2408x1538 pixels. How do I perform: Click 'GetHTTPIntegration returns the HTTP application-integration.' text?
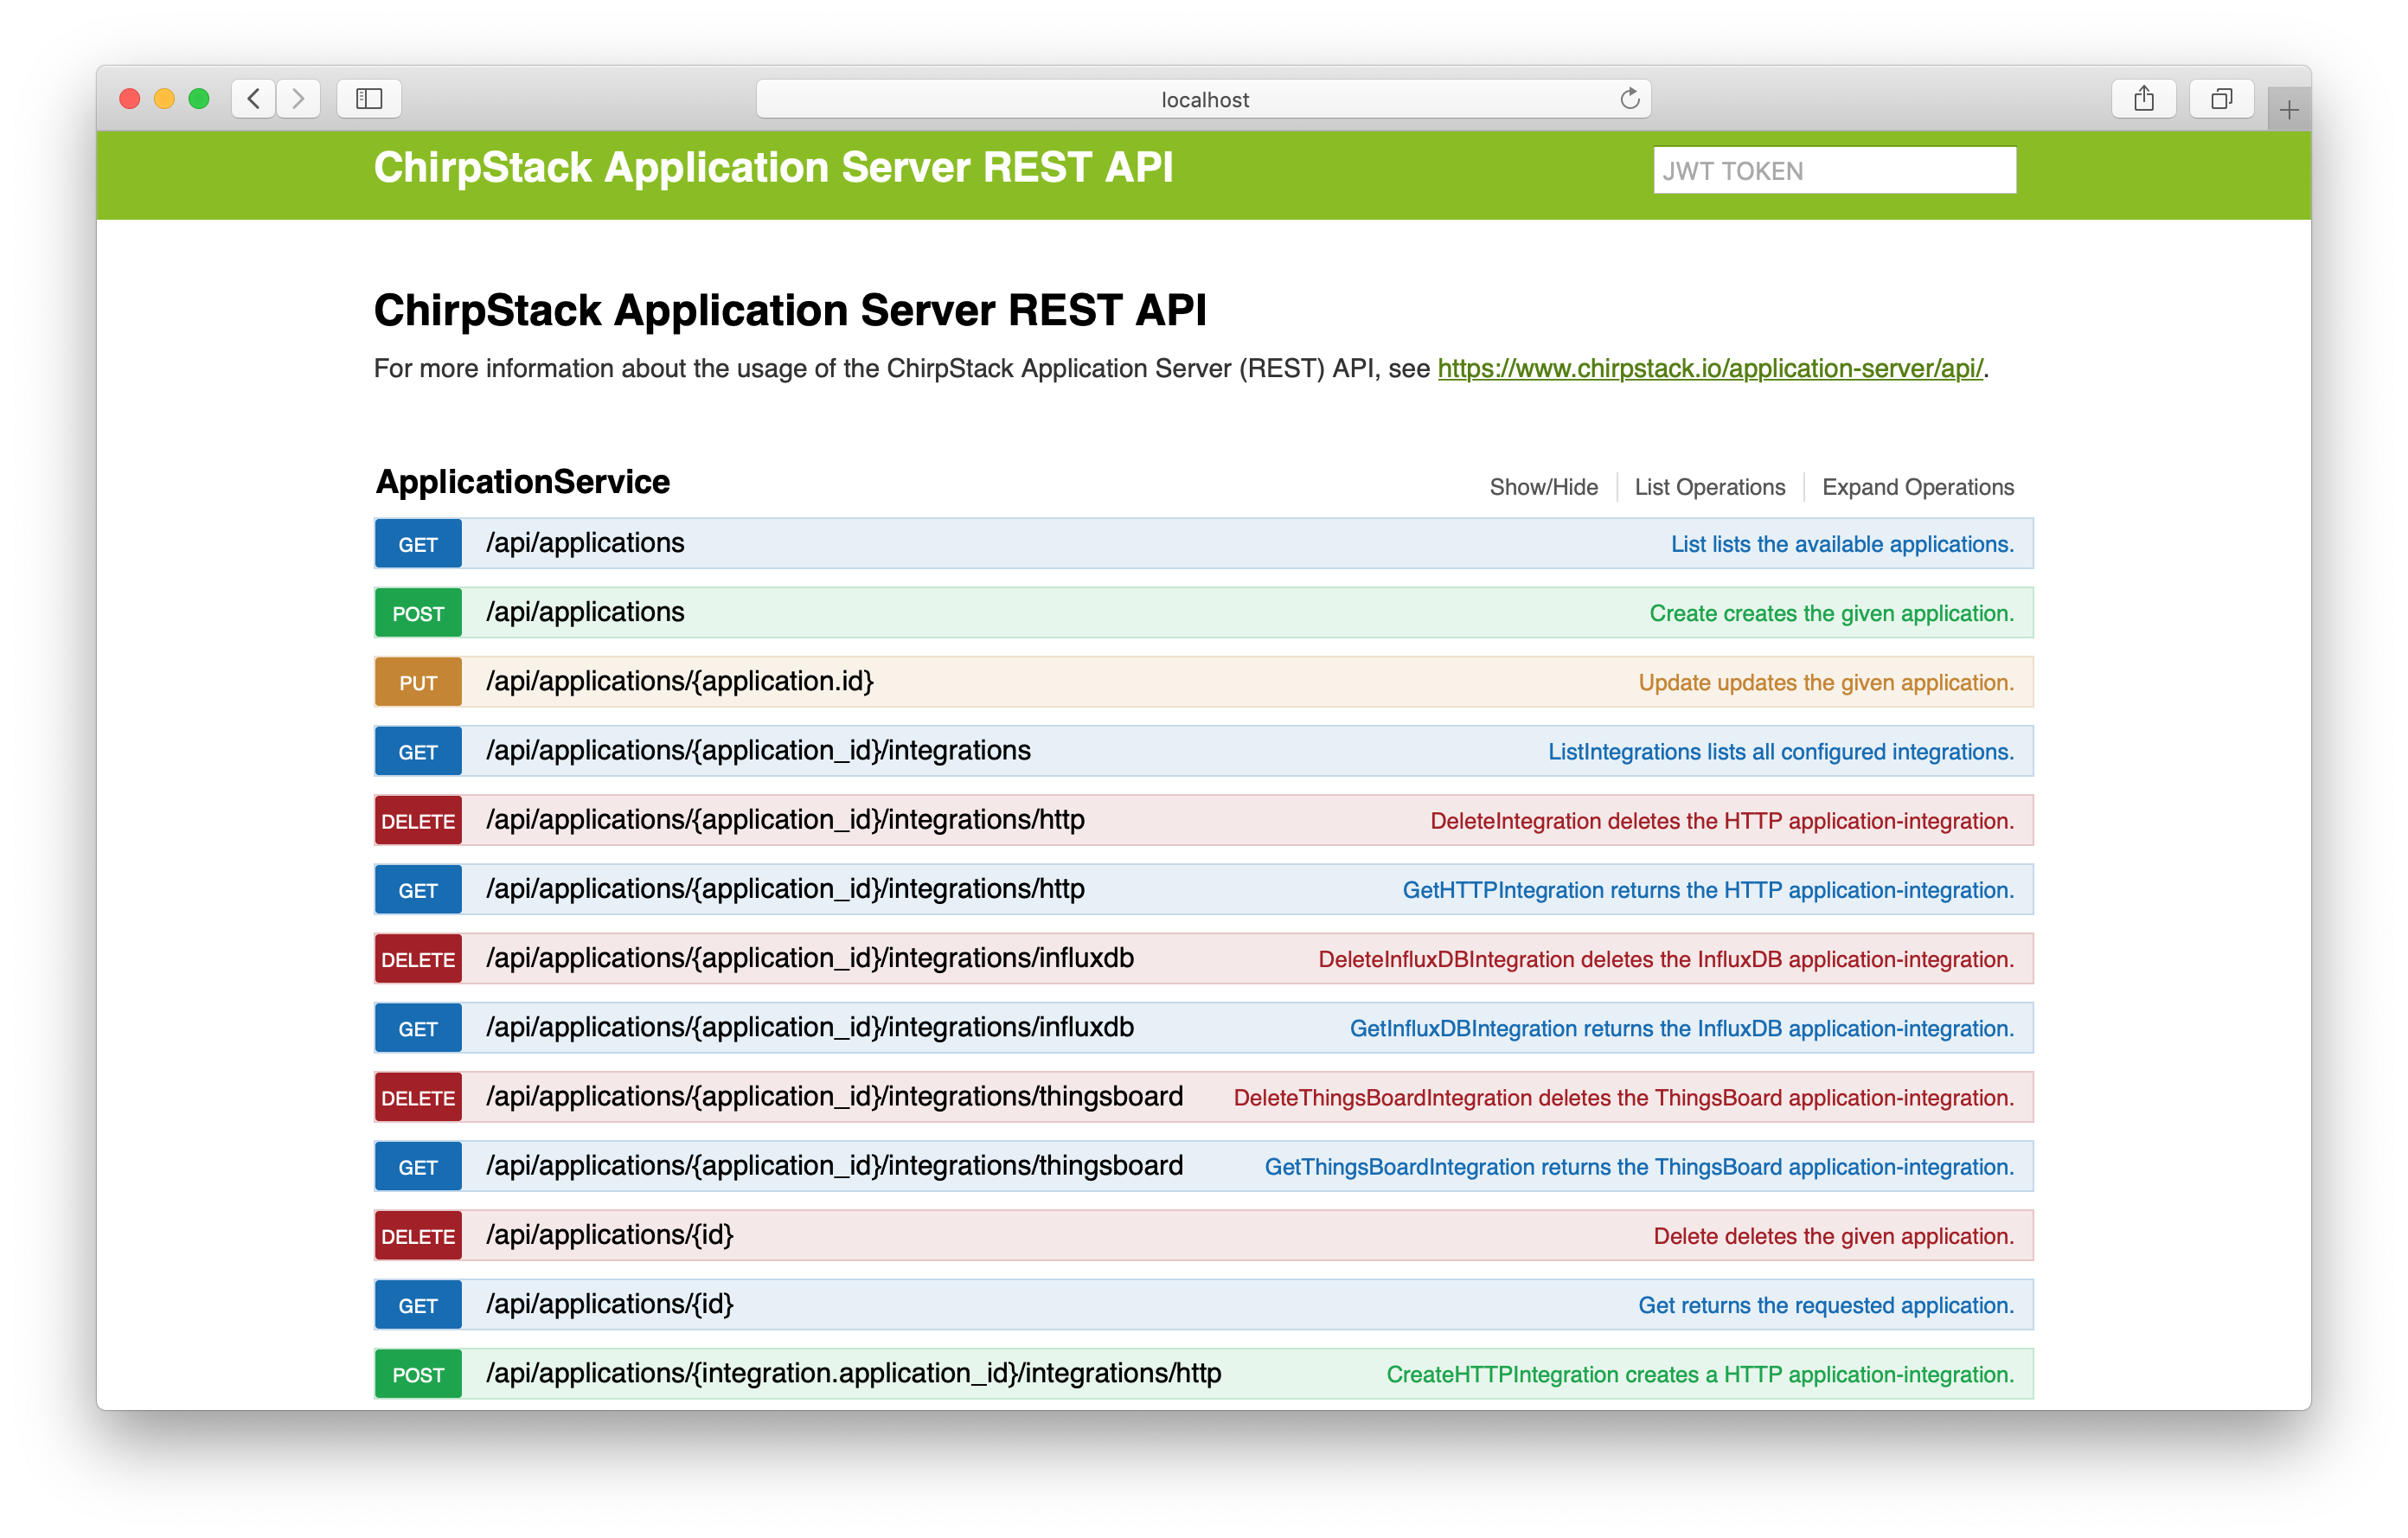pyautogui.click(x=1708, y=890)
